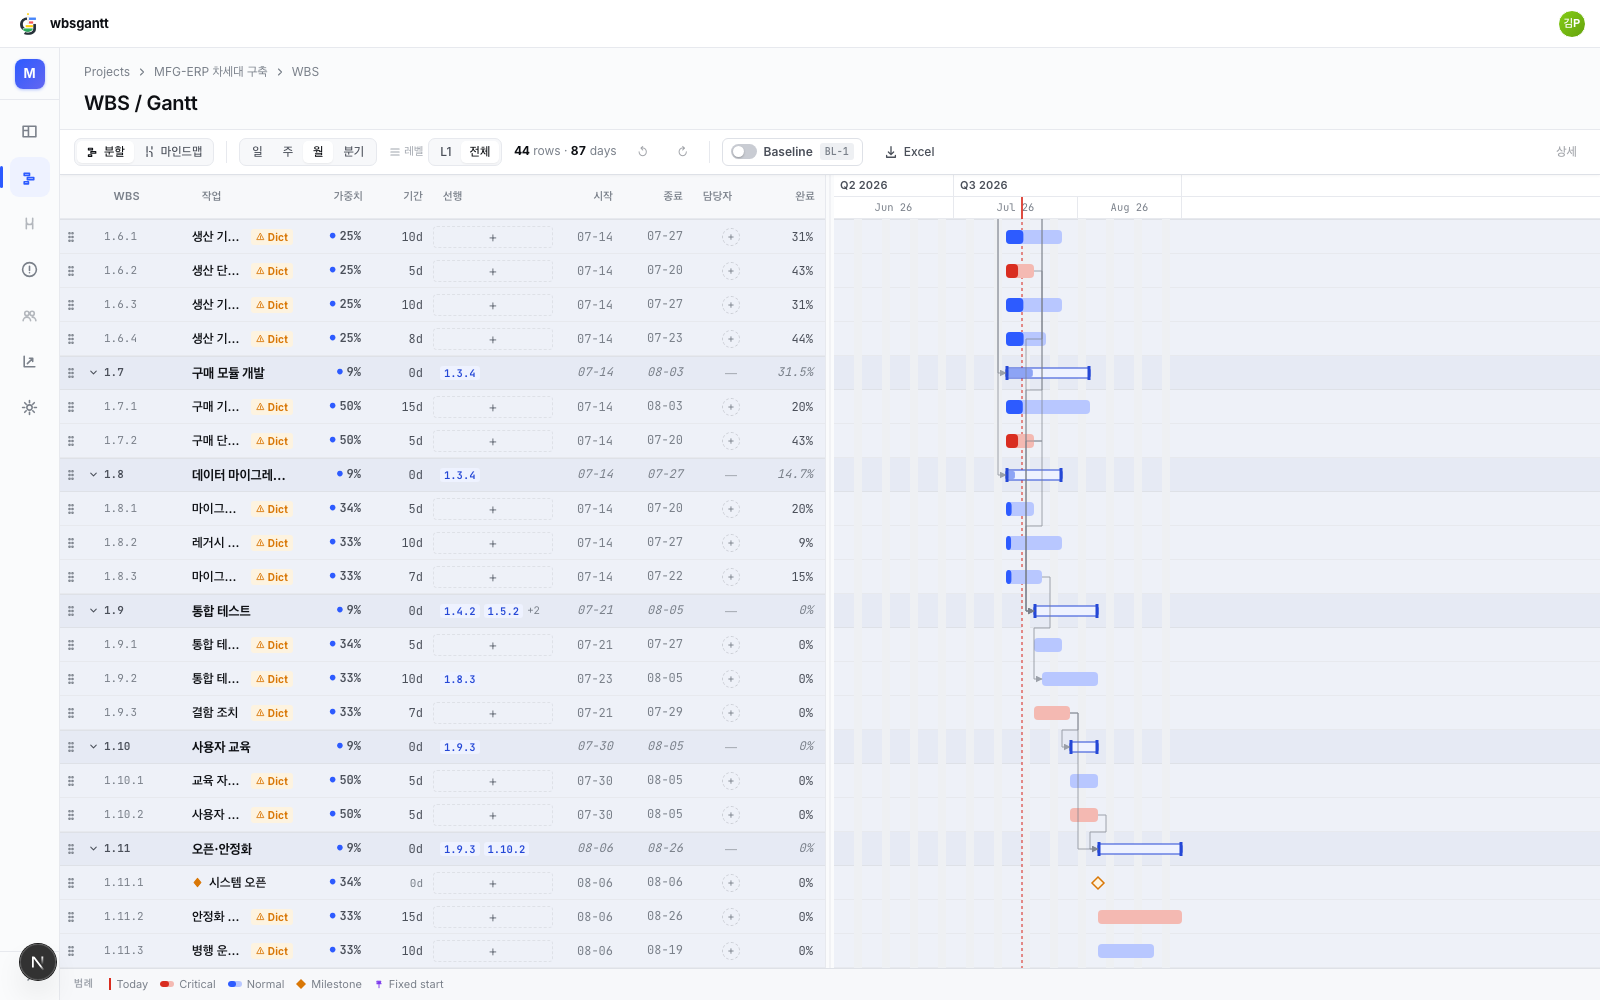Click the wbsgantt logo icon
Image resolution: width=1600 pixels, height=1000 pixels.
[x=28, y=24]
